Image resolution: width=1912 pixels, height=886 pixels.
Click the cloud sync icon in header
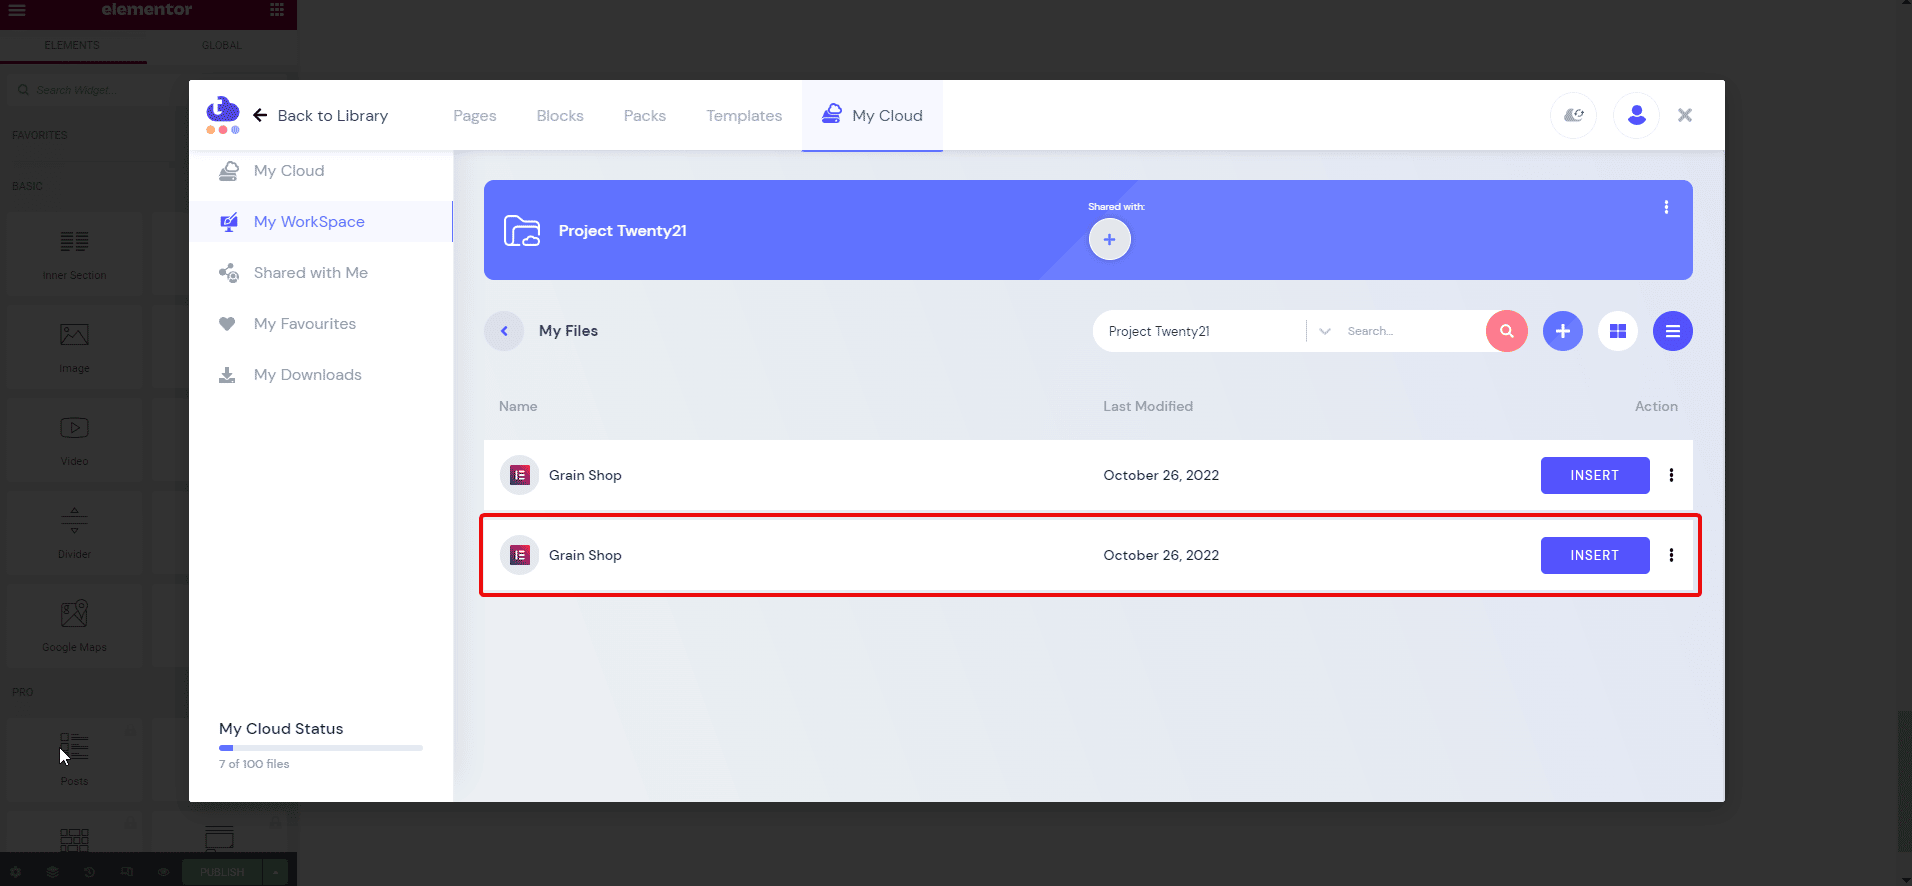click(1574, 116)
